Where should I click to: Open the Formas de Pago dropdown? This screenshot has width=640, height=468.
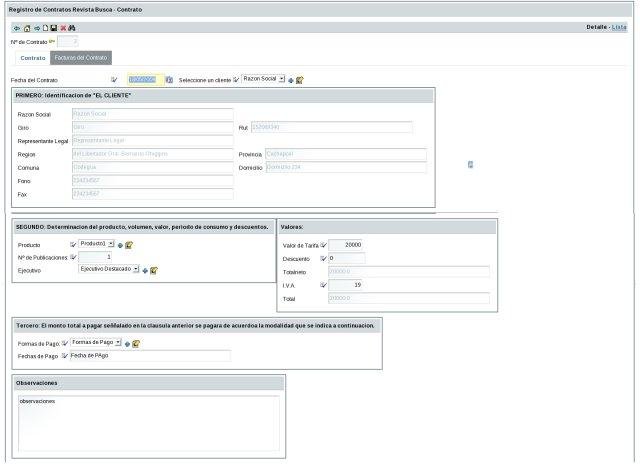point(96,342)
